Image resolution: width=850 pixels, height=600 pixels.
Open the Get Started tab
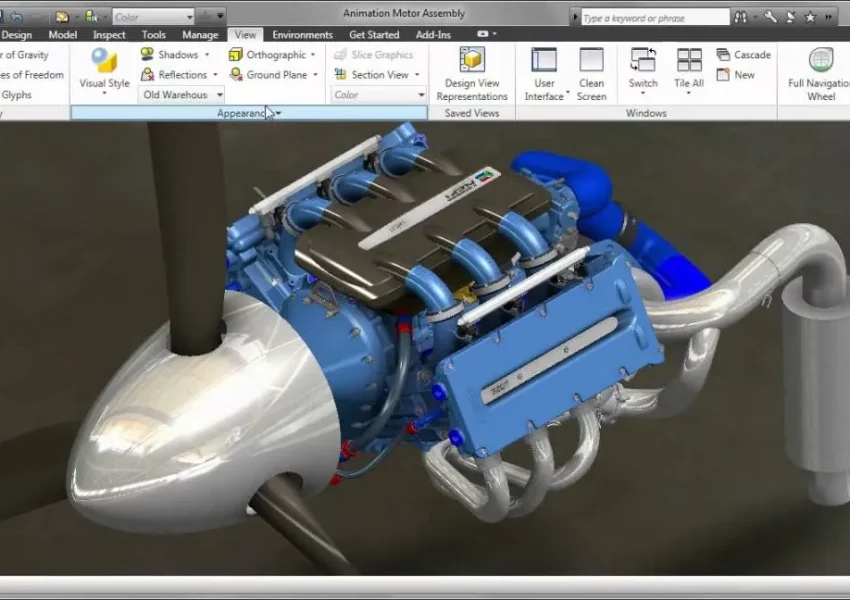tap(374, 35)
